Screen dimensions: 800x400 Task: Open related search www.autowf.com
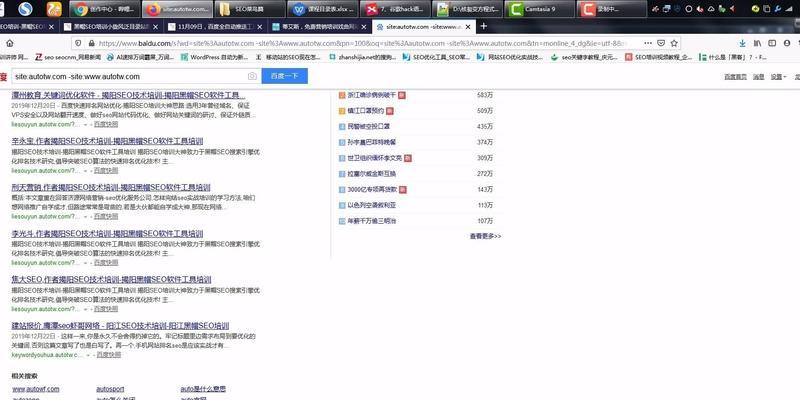coord(35,389)
